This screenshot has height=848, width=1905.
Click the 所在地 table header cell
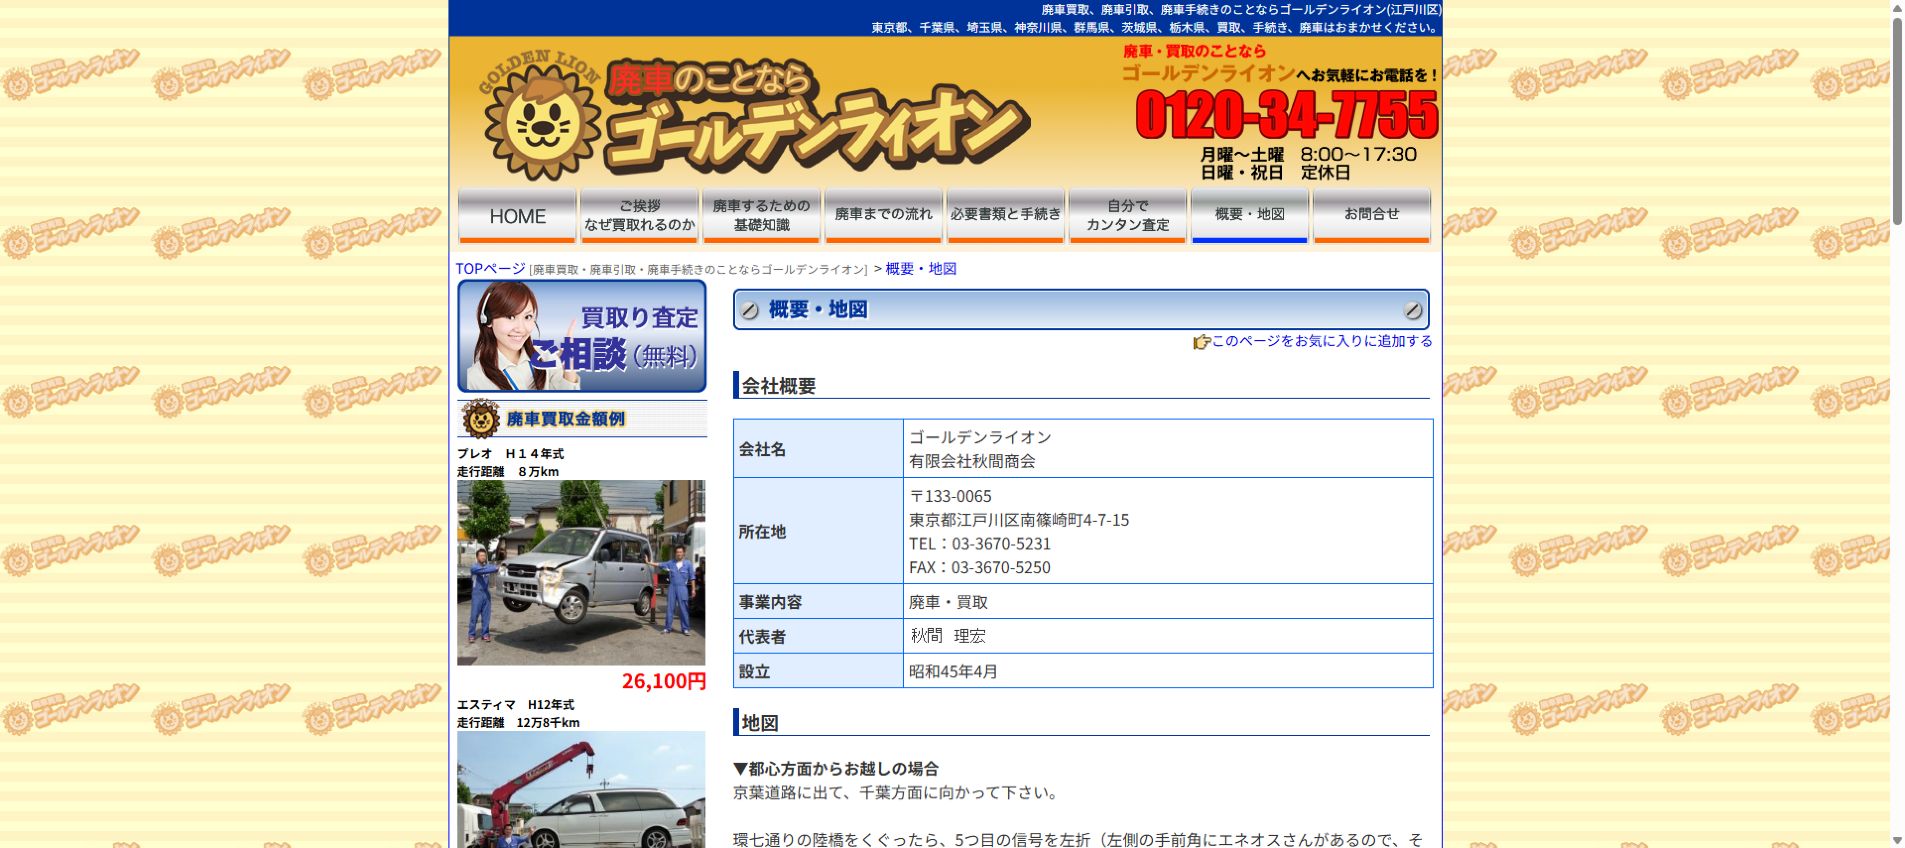818,531
